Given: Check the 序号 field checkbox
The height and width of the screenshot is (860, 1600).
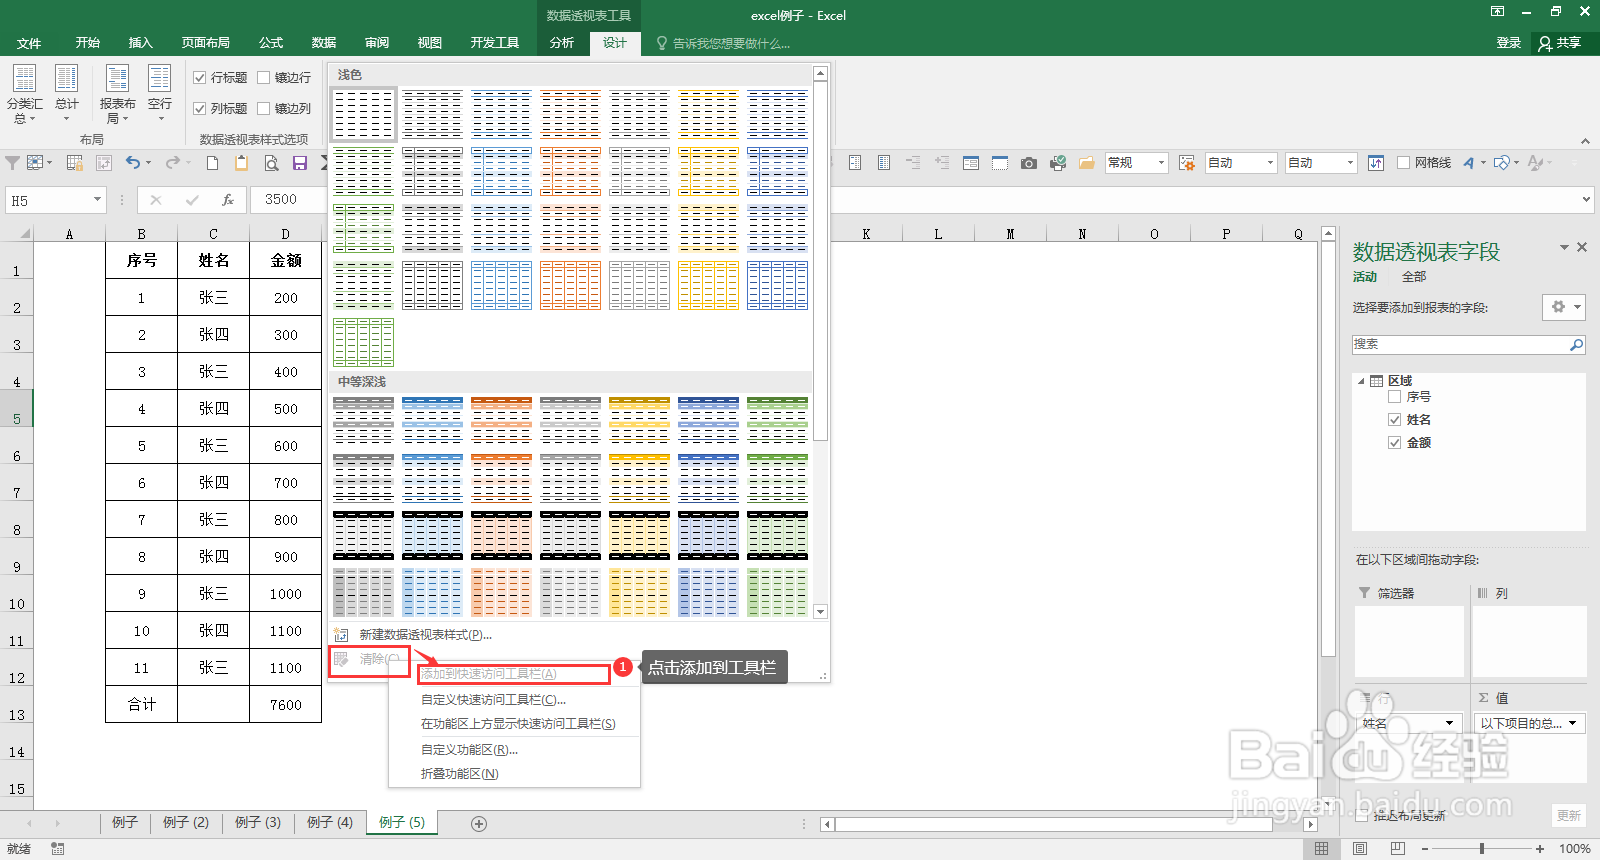Looking at the screenshot, I should [1394, 397].
